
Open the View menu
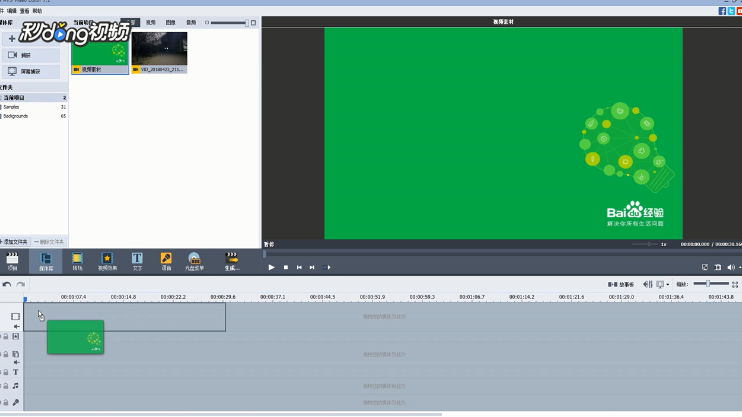tap(24, 11)
